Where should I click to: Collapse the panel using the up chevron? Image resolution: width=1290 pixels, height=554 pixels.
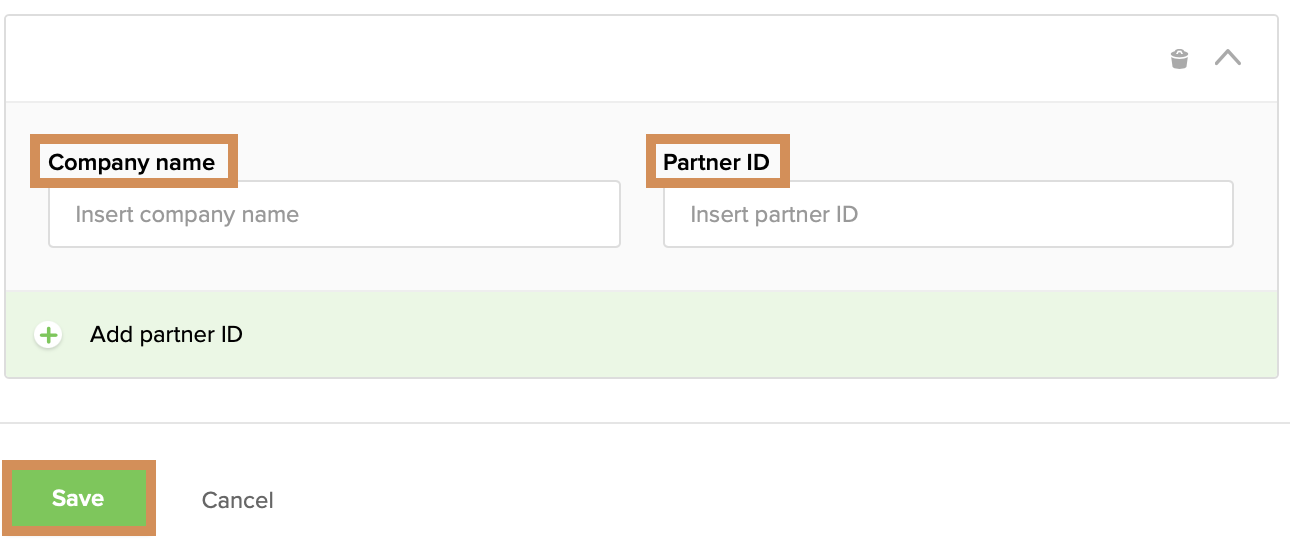(1228, 58)
